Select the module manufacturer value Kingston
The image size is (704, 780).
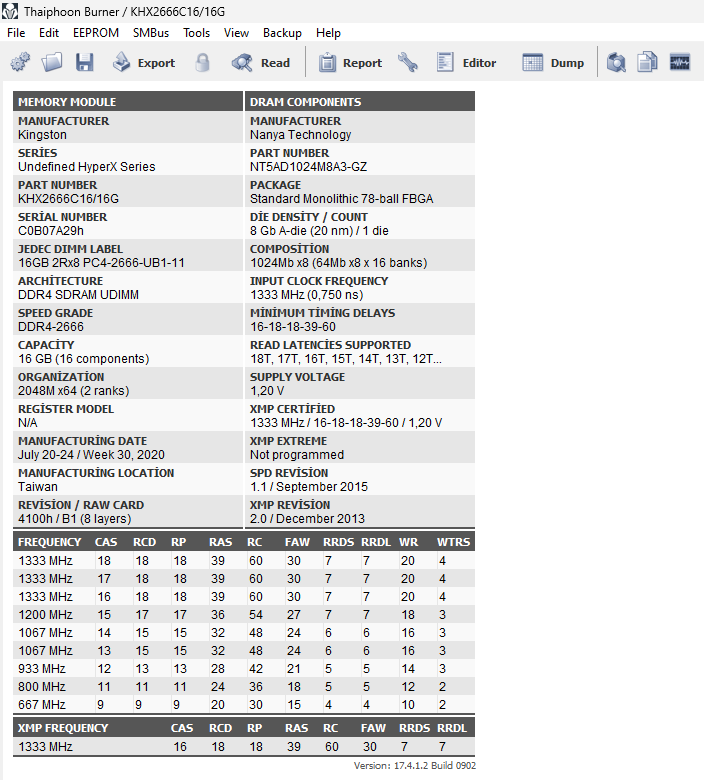click(x=42, y=135)
